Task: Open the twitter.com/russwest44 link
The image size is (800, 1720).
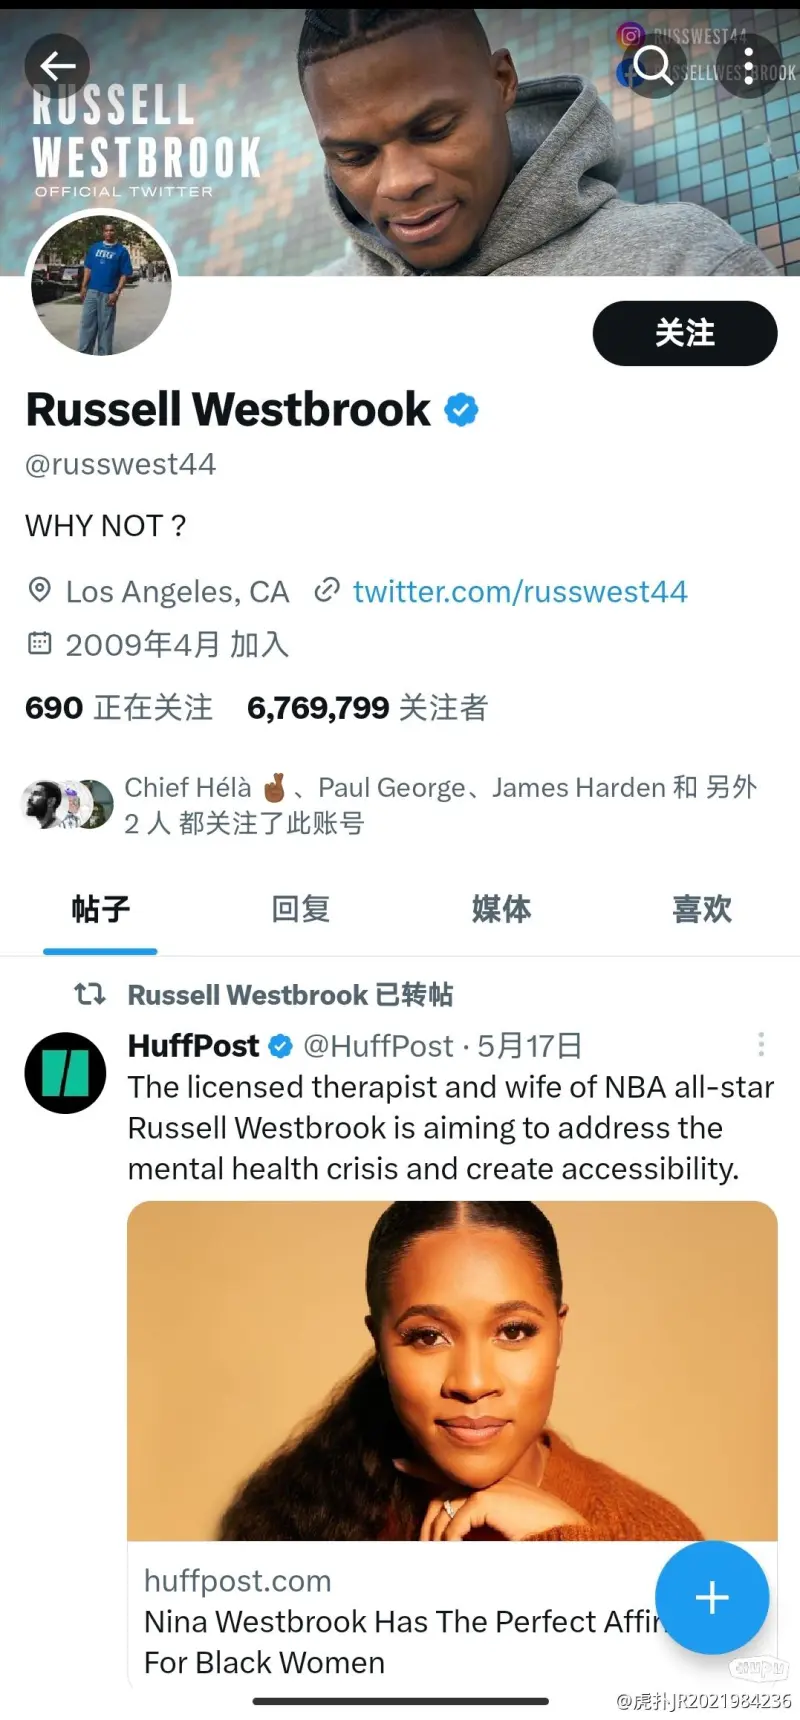Action: pyautogui.click(x=520, y=591)
